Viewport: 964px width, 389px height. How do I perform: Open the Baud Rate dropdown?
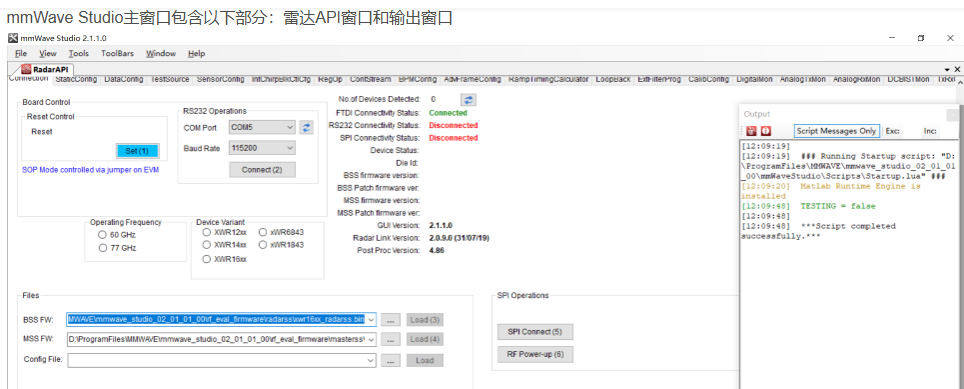tap(290, 148)
